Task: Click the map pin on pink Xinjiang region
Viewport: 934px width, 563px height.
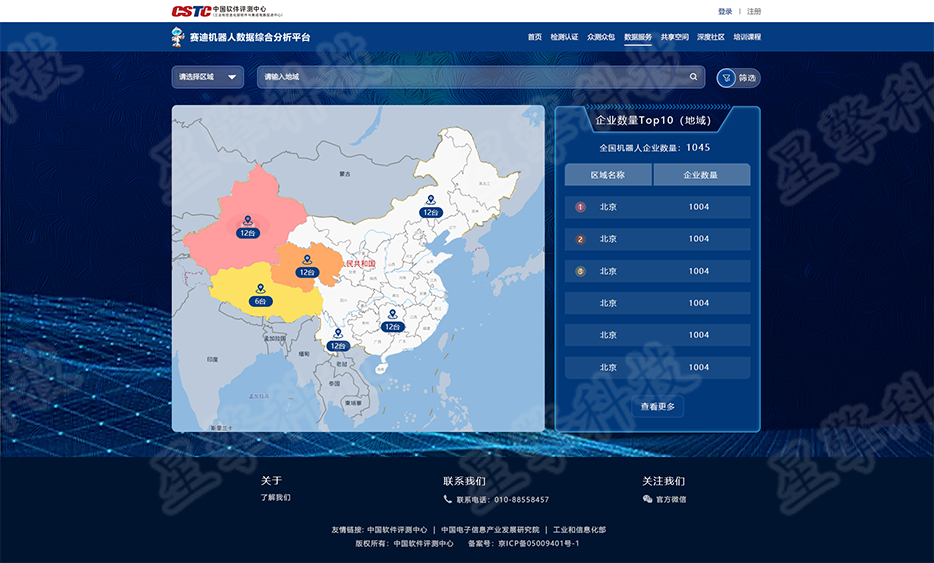Action: pyautogui.click(x=248, y=221)
